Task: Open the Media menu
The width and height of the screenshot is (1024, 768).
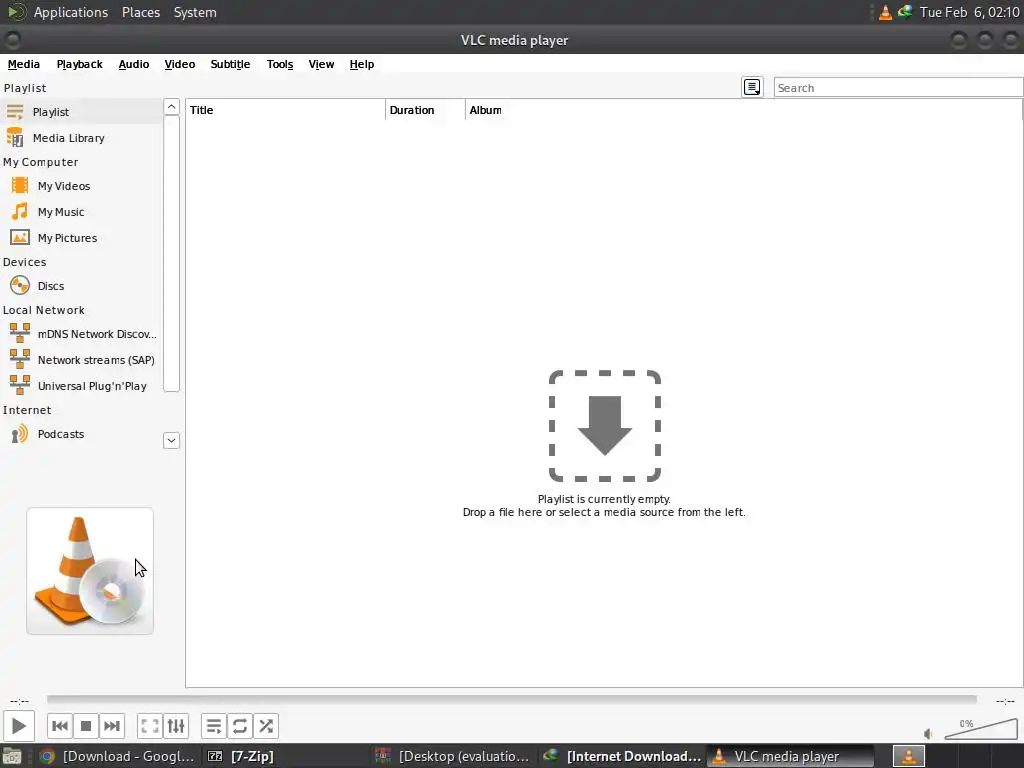Action: pos(24,64)
